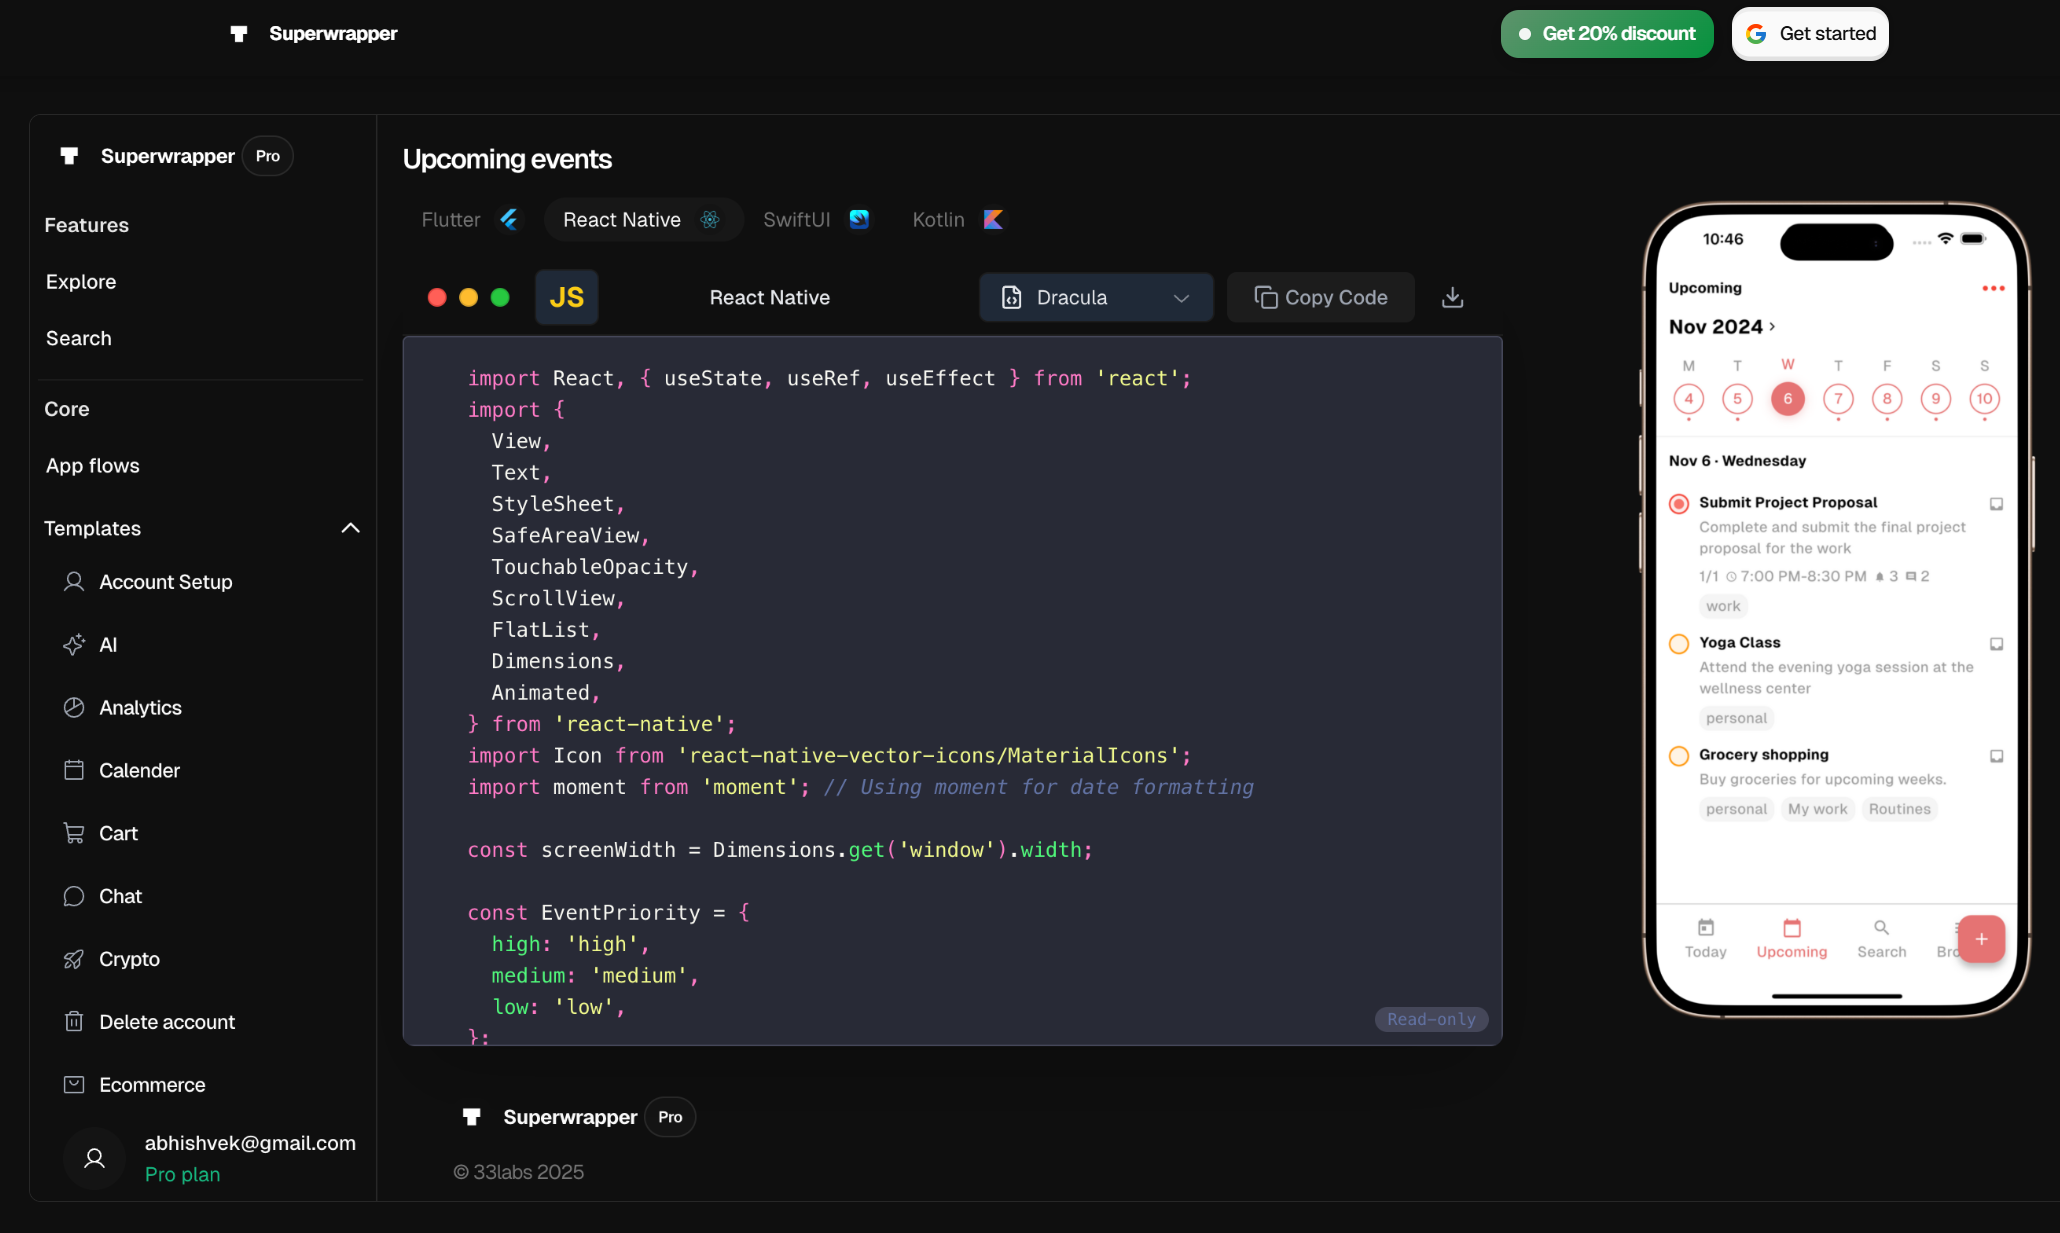Viewport: 2060px width, 1233px height.
Task: Click the My work tag chip
Action: [x=1818, y=809]
